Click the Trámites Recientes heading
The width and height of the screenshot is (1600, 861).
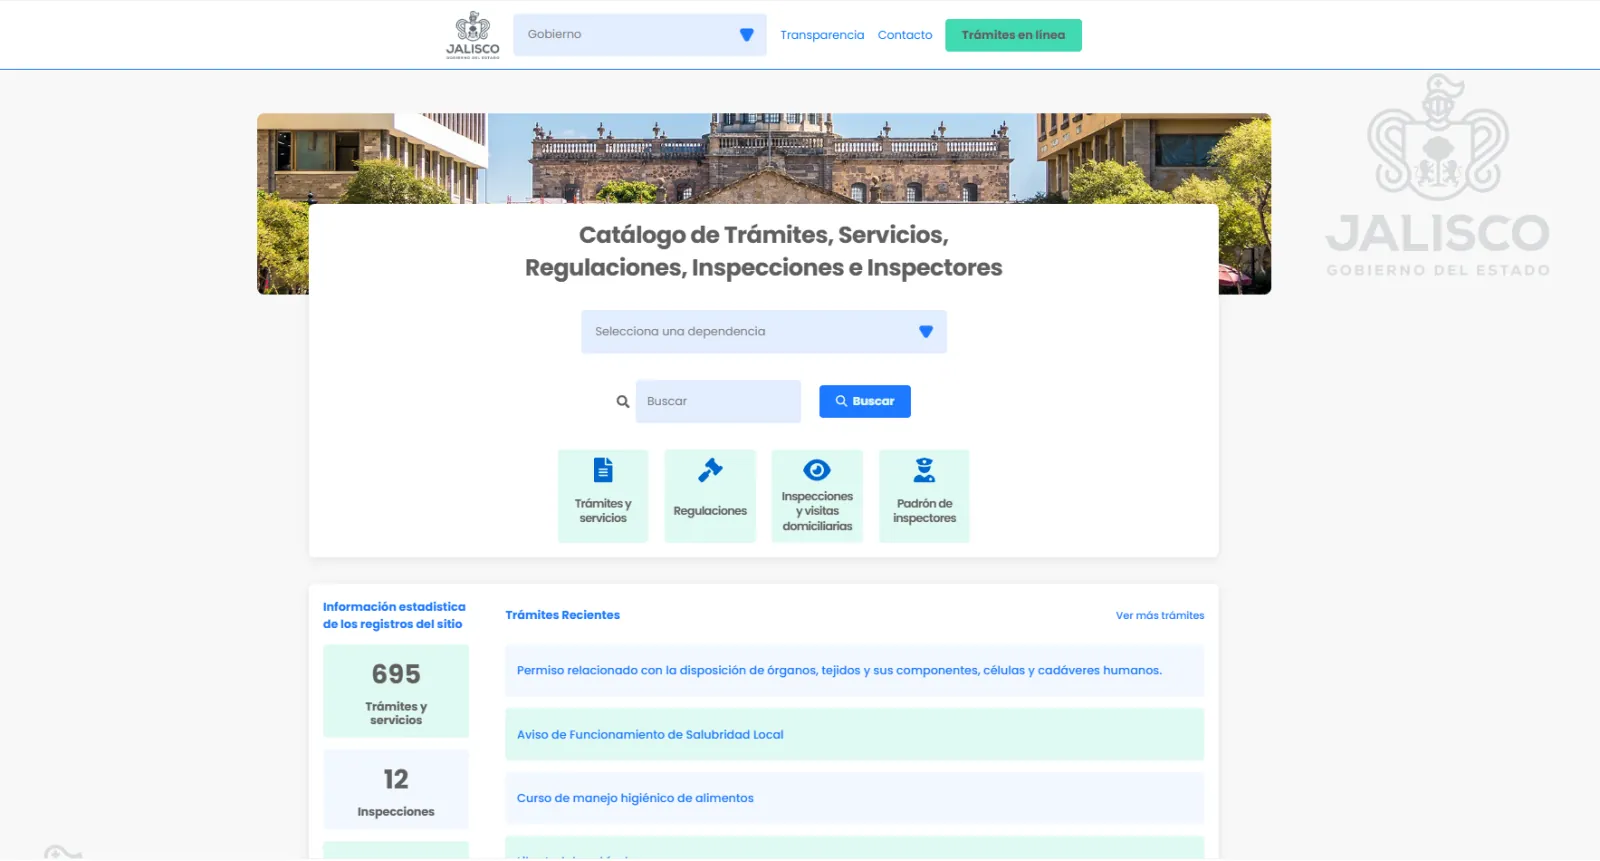(x=562, y=615)
